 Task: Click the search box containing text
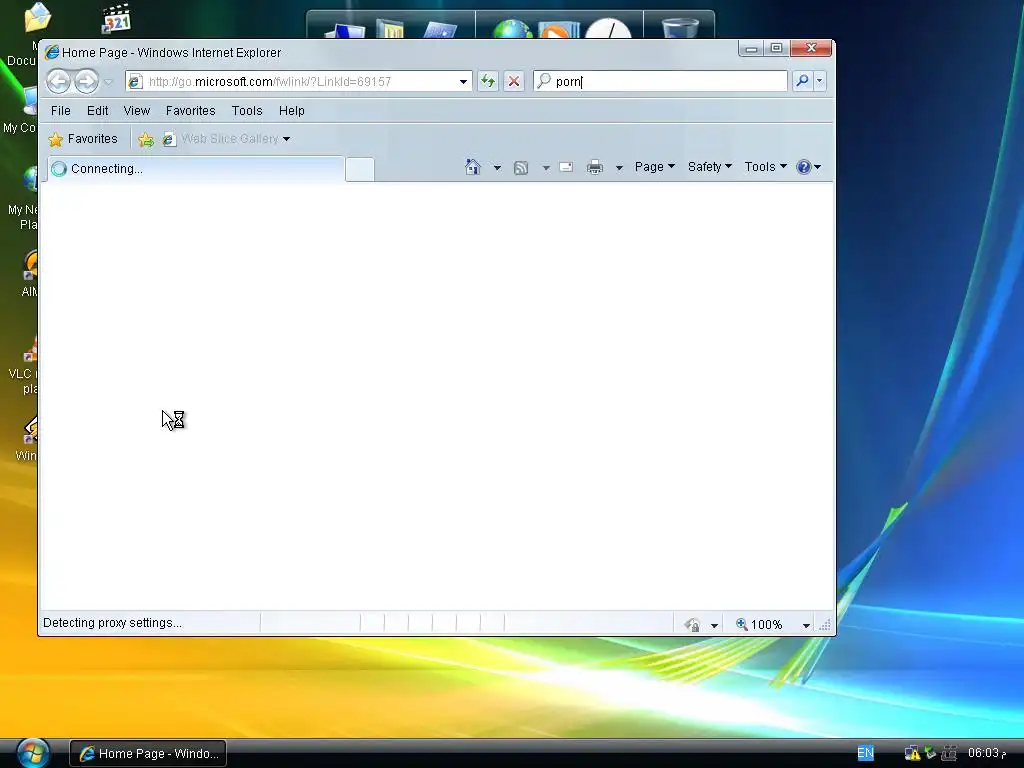pyautogui.click(x=660, y=82)
